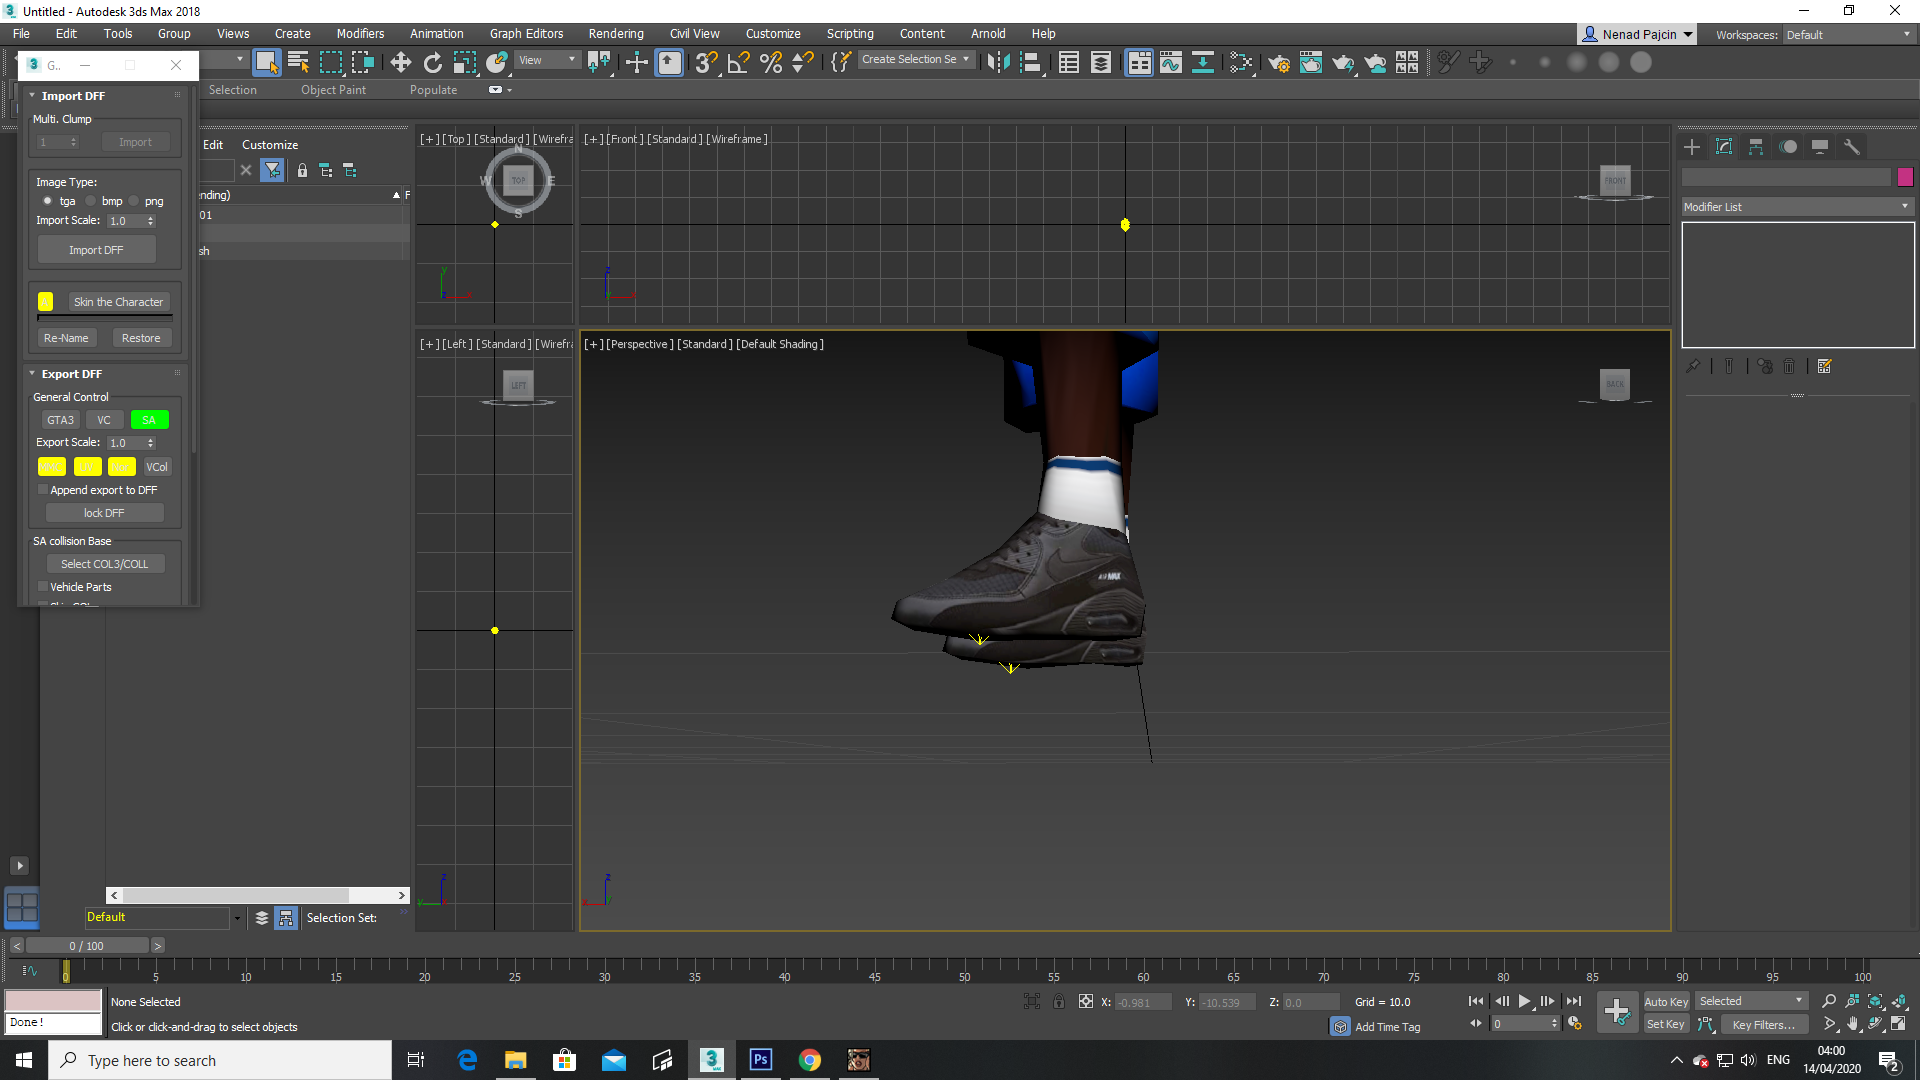Click the Auto Key button
1920x1080 pixels.
[x=1666, y=1001]
